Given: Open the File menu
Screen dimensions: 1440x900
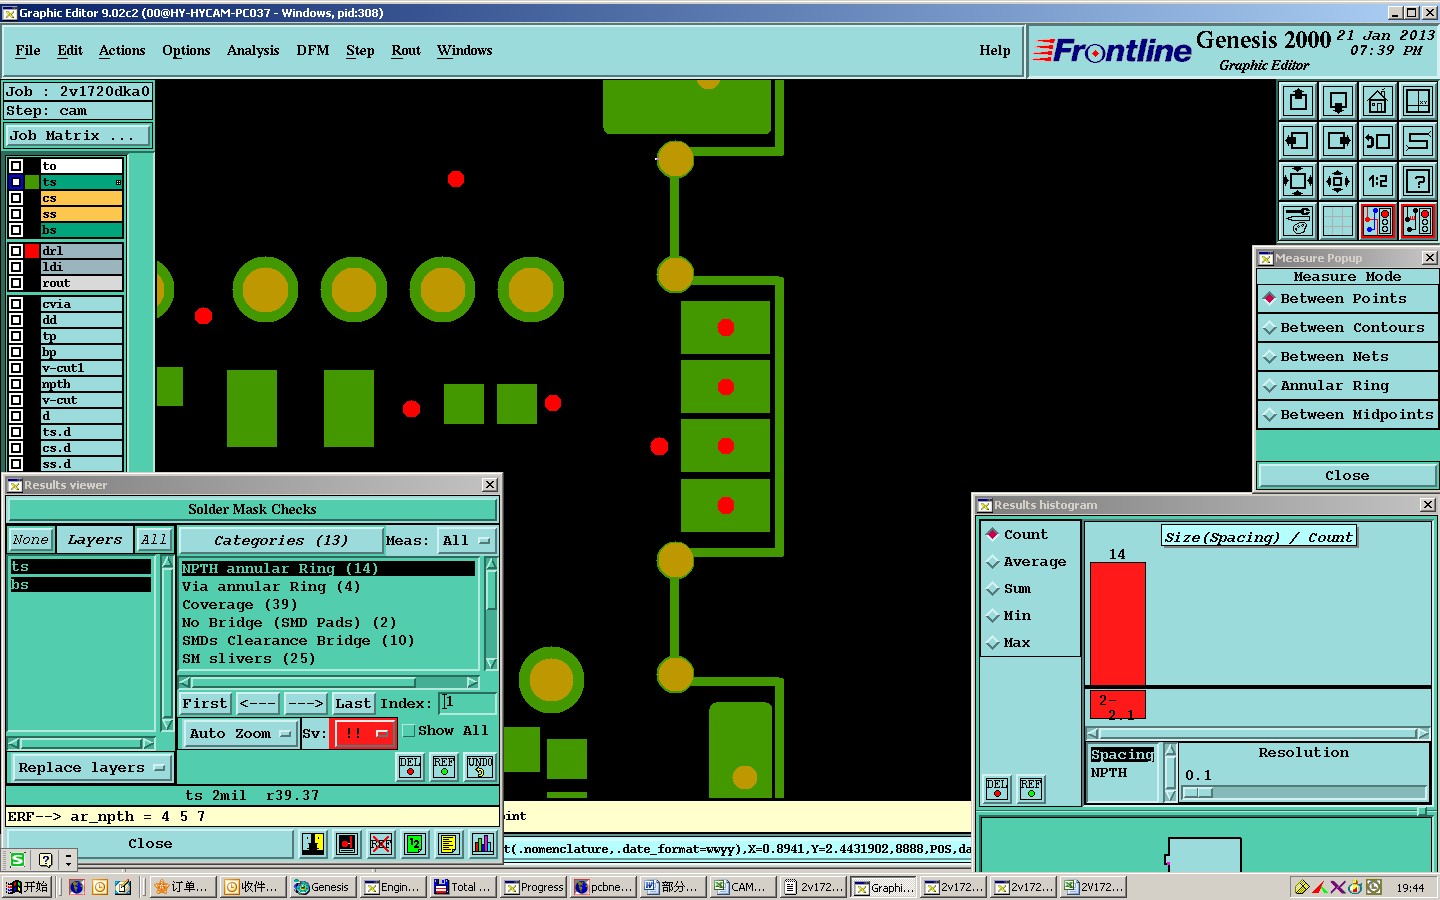Looking at the screenshot, I should coord(28,50).
